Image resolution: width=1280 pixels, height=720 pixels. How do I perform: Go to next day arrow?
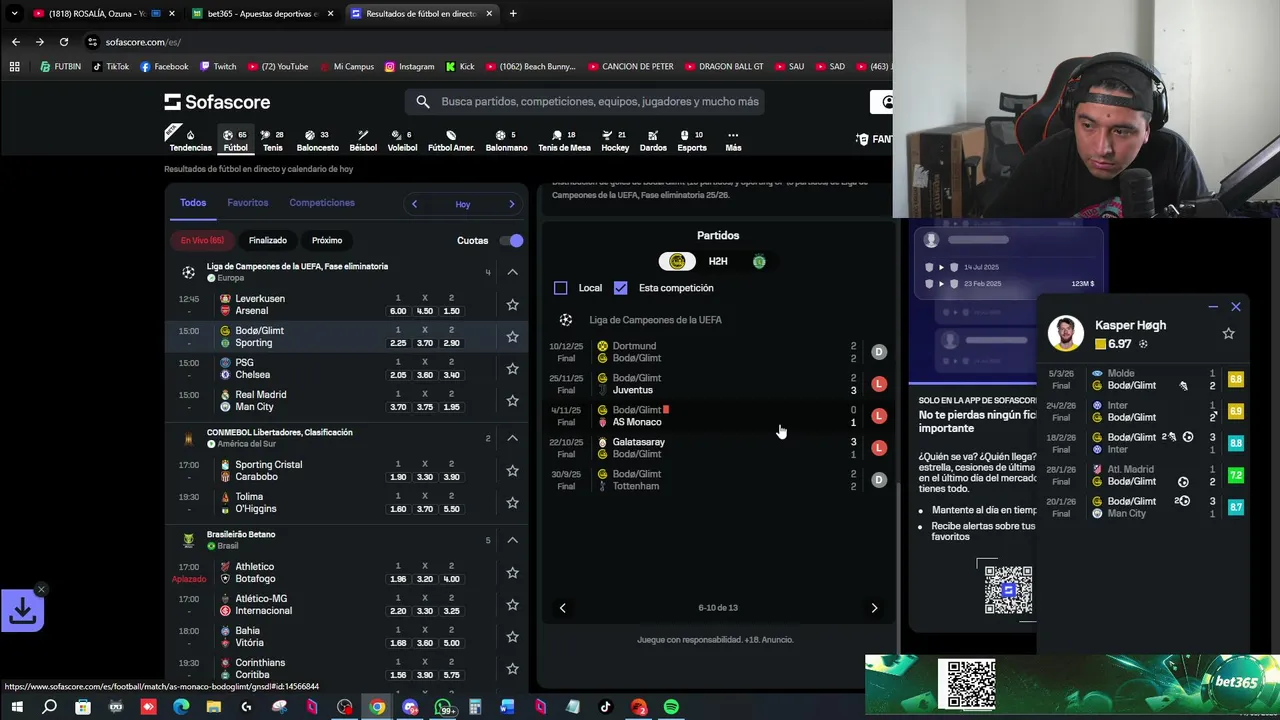pos(511,204)
